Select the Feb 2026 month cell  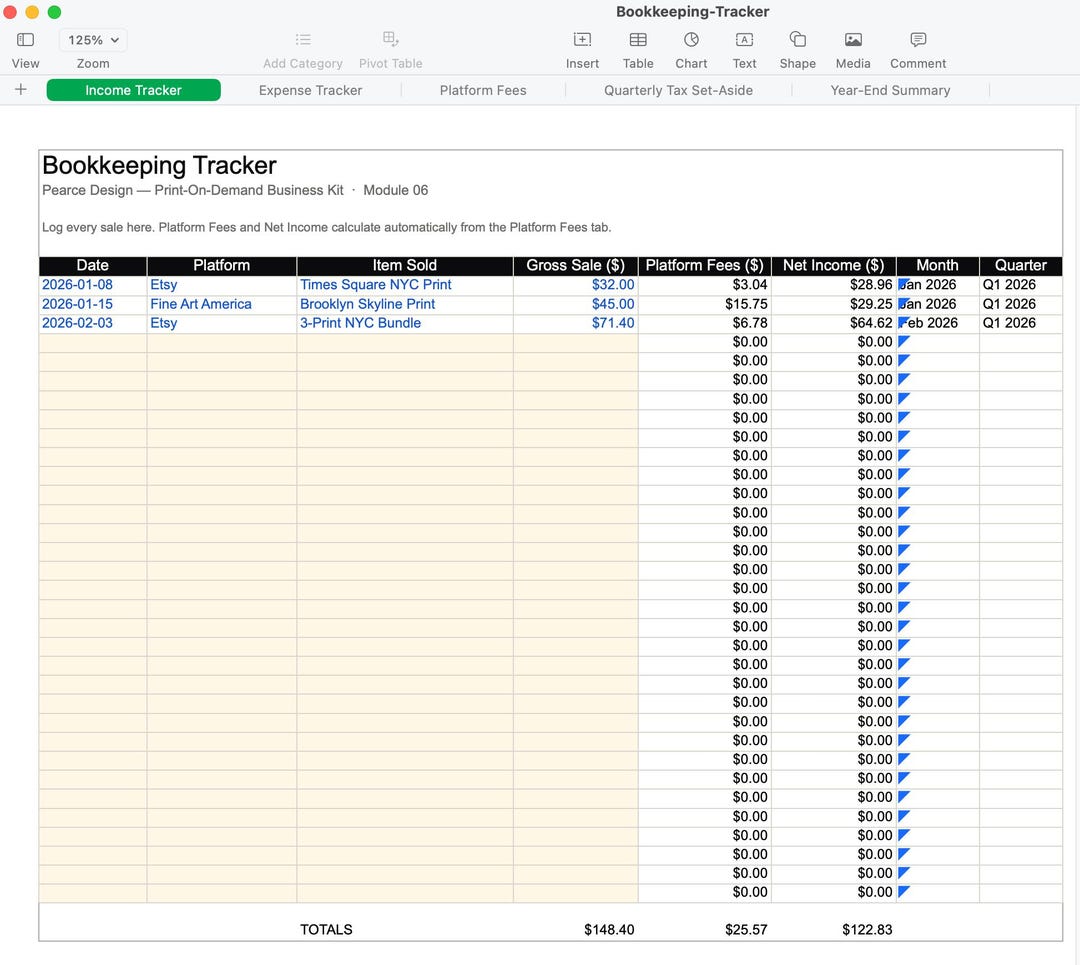937,323
